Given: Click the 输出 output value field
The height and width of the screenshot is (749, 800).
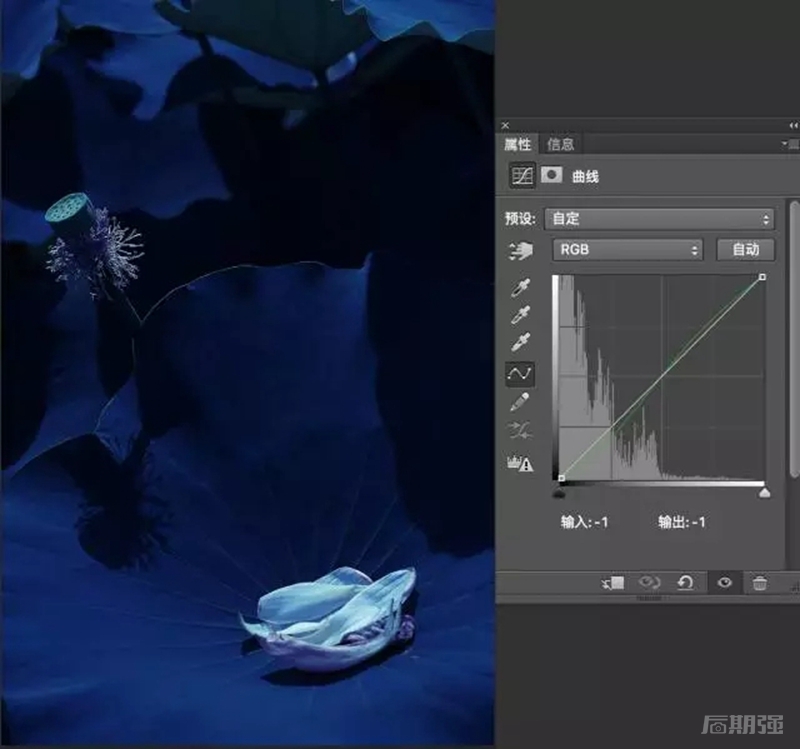Looking at the screenshot, I should (682, 522).
